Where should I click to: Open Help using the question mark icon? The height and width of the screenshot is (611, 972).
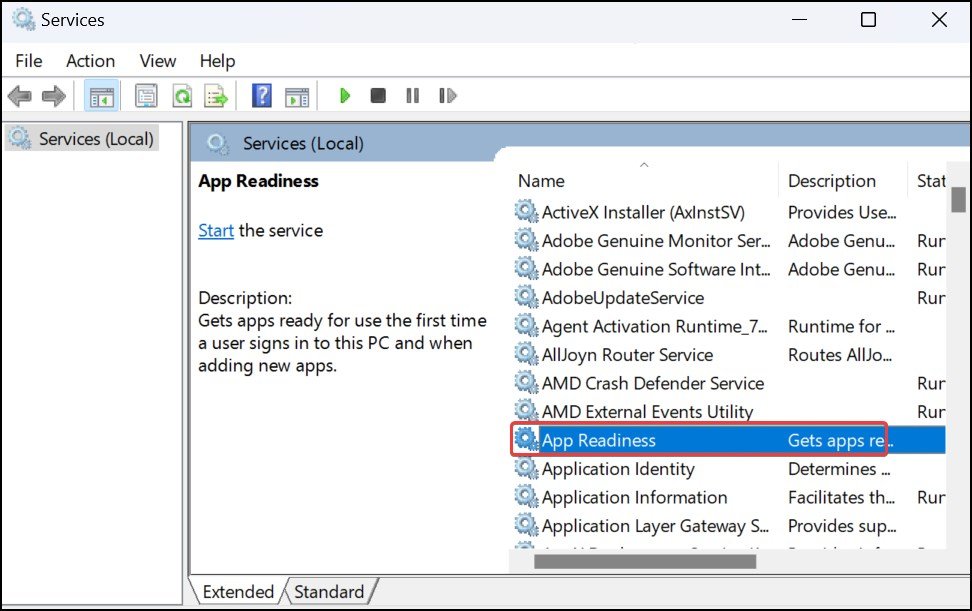pyautogui.click(x=262, y=96)
